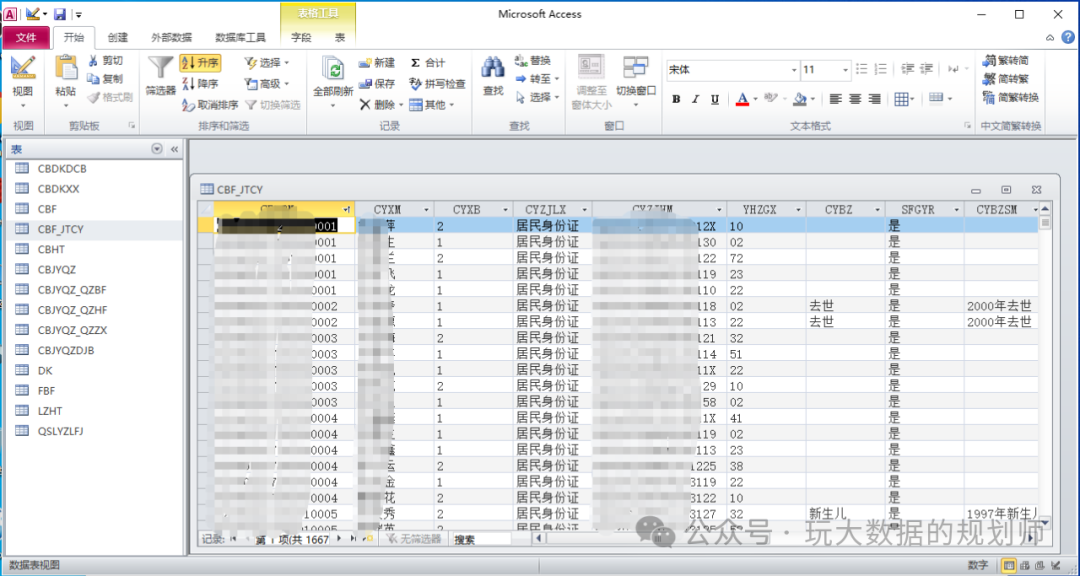Open the YHZGX column filter arrow
This screenshot has height=576, width=1080.
tap(798, 209)
